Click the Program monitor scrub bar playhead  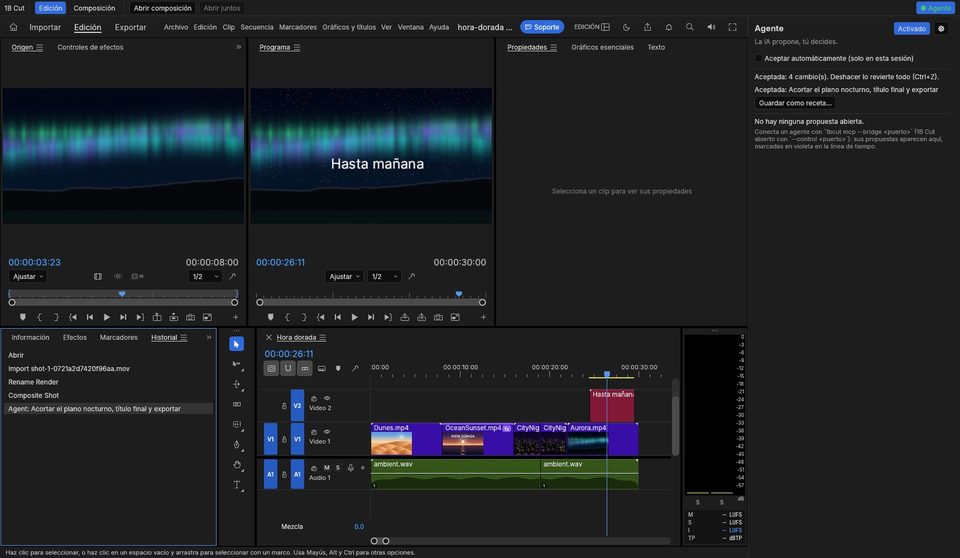click(x=459, y=294)
